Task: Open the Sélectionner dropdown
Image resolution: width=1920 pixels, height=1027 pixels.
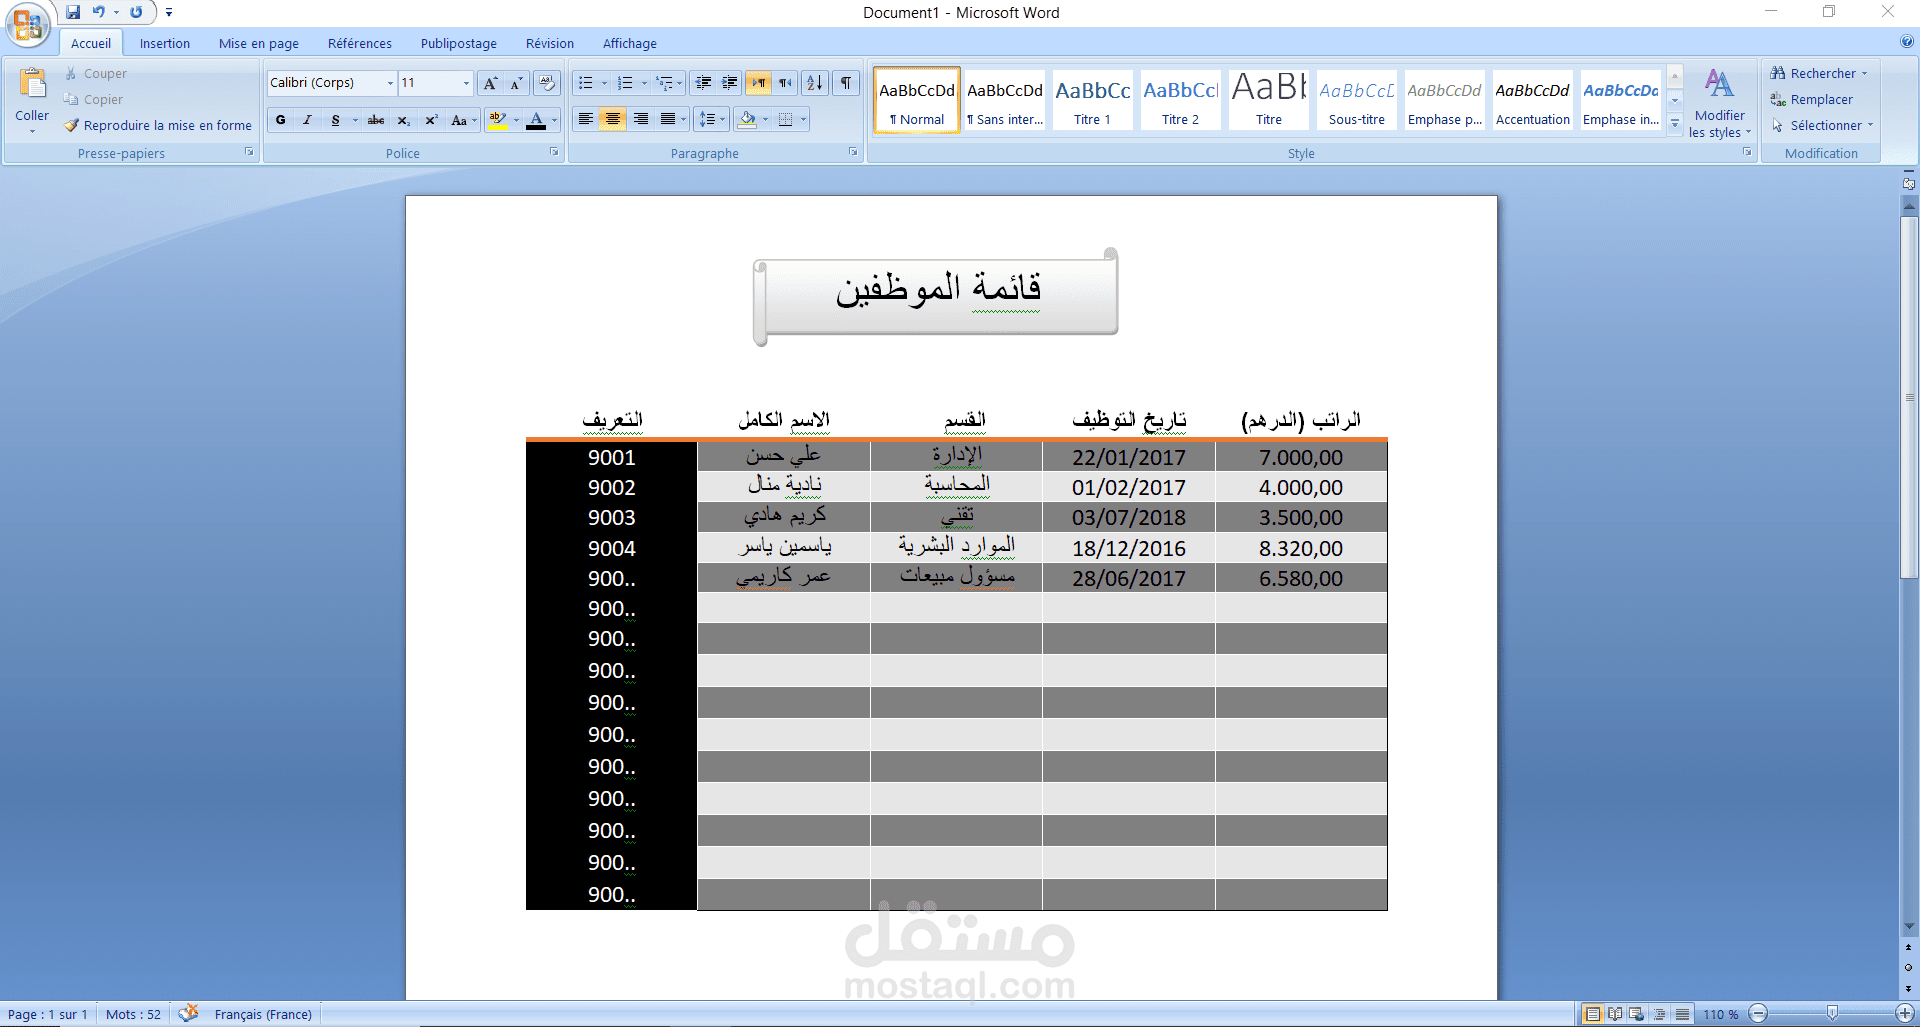Action: pyautogui.click(x=1822, y=125)
